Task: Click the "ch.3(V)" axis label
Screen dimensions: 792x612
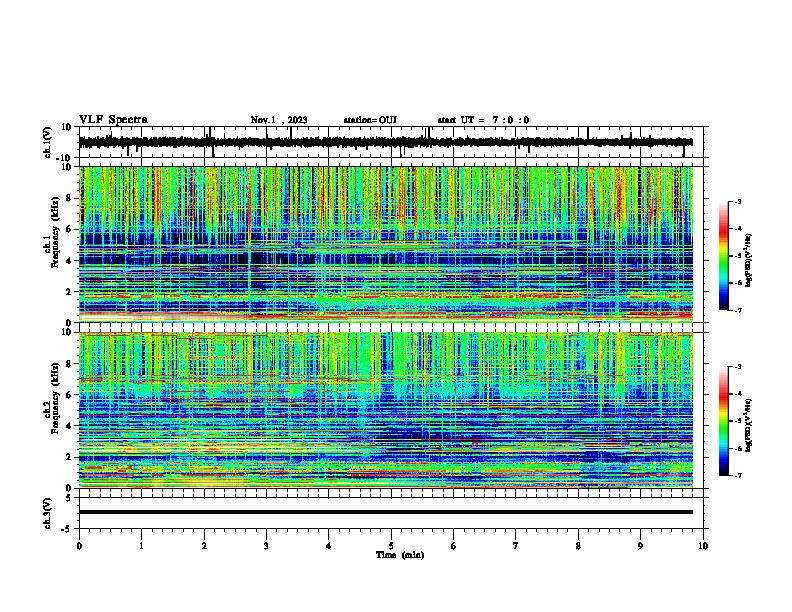Action: [48, 513]
